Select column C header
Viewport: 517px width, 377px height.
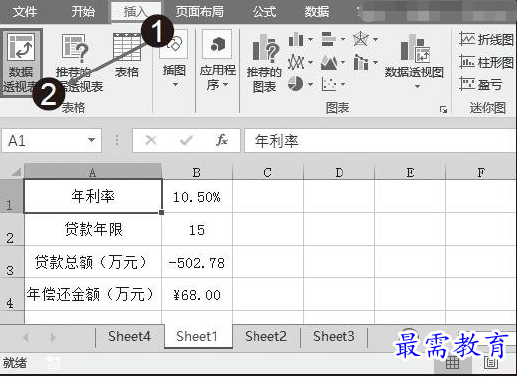[268, 172]
